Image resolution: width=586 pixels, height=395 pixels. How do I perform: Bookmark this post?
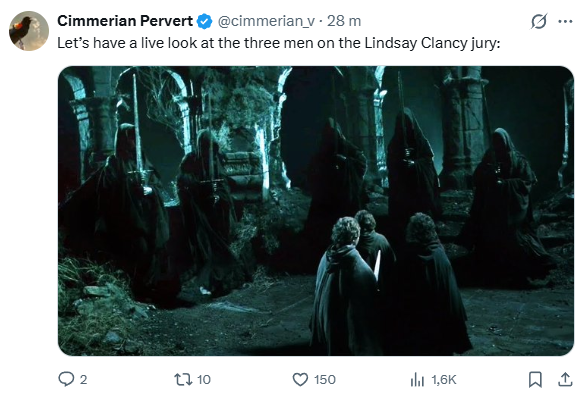point(535,379)
